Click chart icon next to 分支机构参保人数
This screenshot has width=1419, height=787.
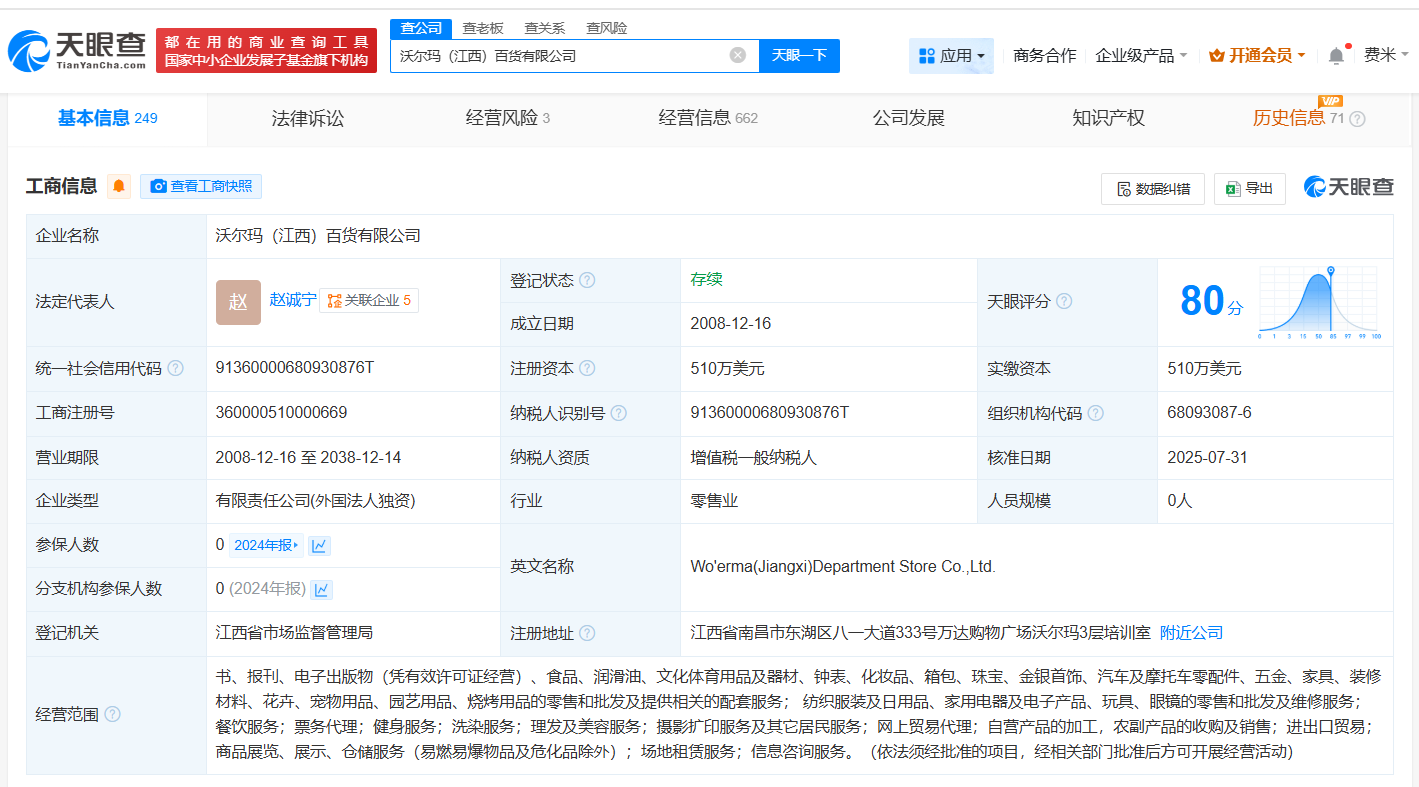point(321,589)
